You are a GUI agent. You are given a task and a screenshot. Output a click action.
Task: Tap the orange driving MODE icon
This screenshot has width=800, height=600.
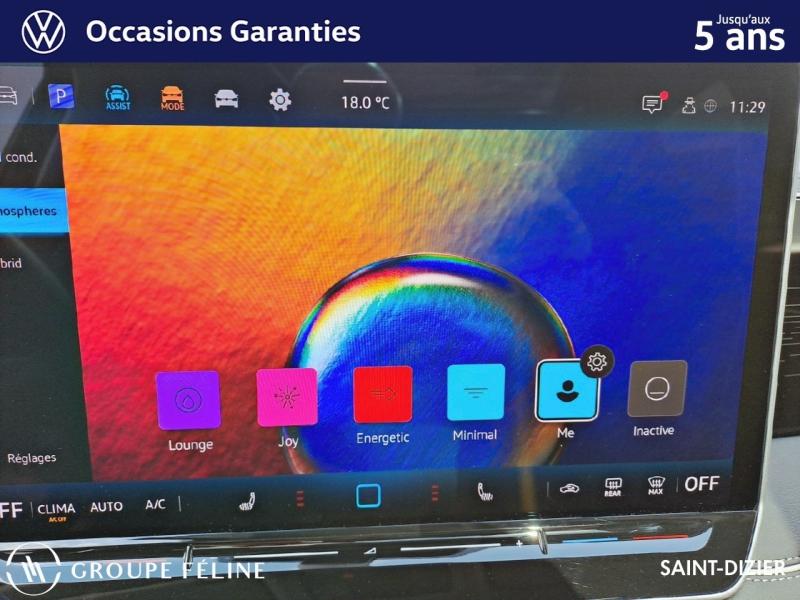[172, 99]
